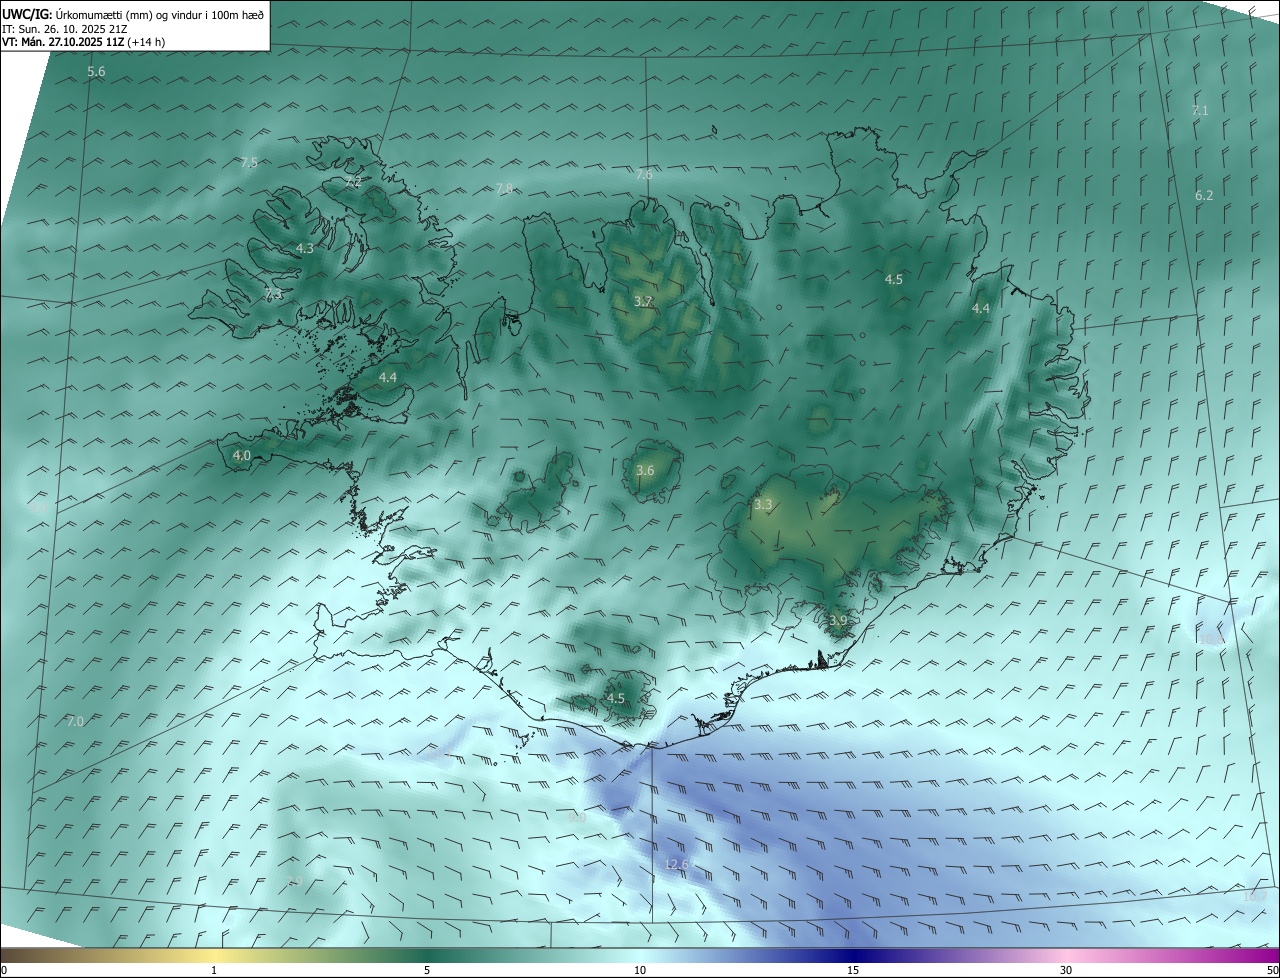The height and width of the screenshot is (978, 1280).
Task: Click the 3.7 value label
Action: point(643,302)
